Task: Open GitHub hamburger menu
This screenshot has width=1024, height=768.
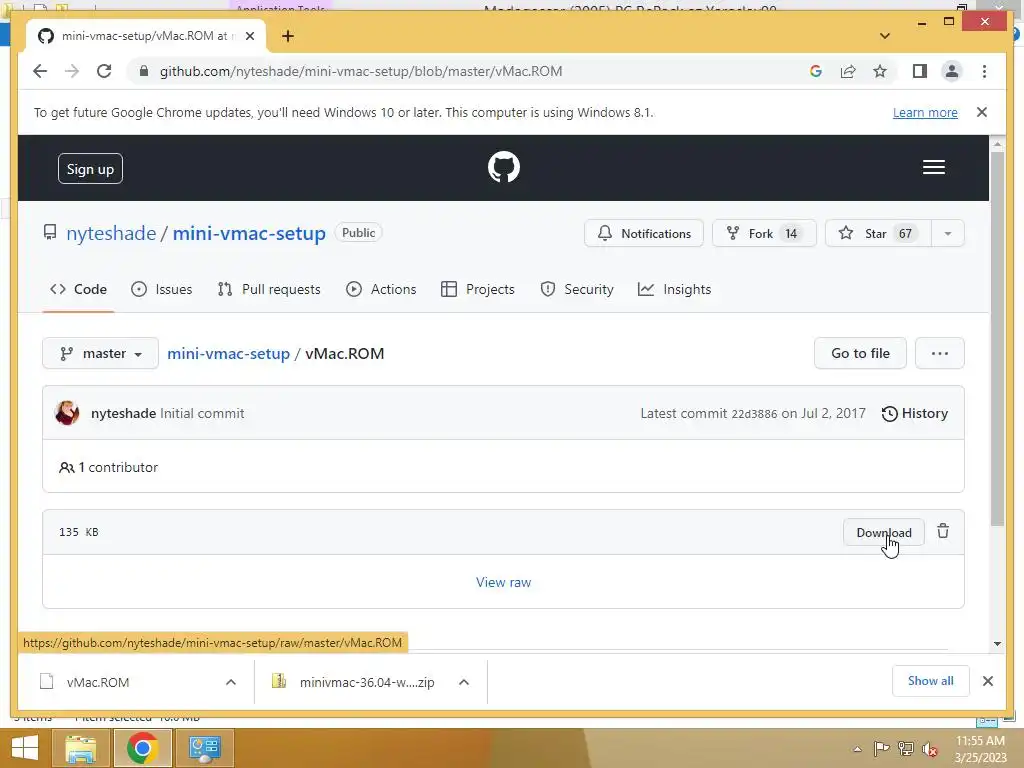Action: [x=933, y=167]
